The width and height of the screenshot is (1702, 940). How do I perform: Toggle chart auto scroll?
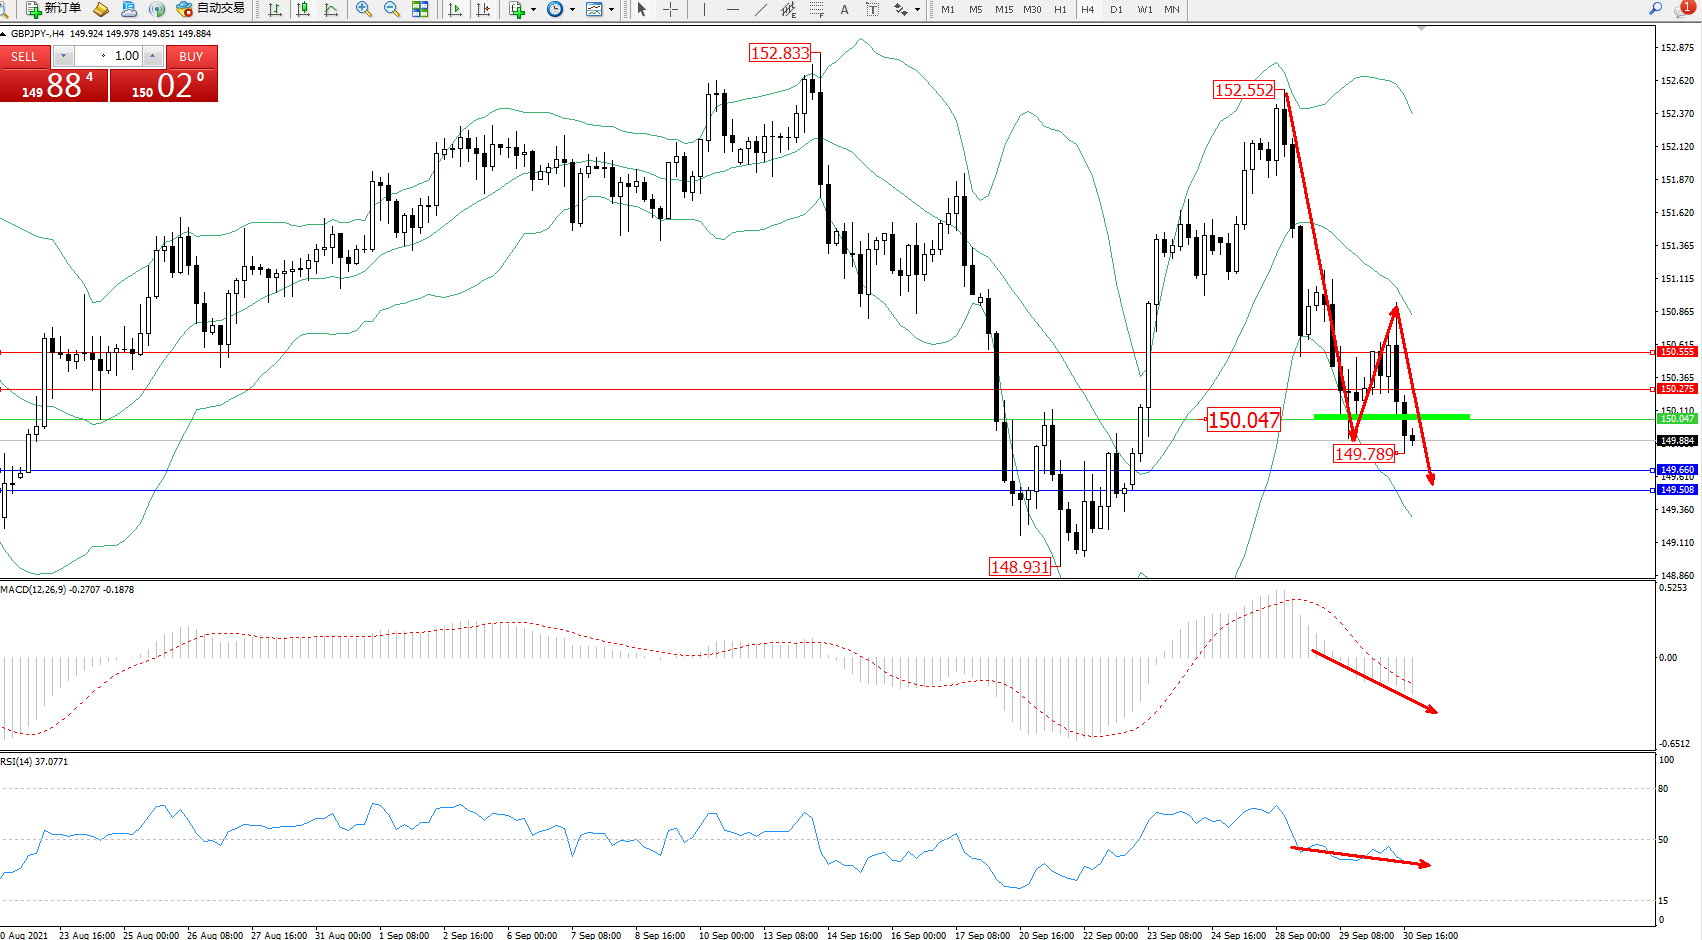(455, 9)
